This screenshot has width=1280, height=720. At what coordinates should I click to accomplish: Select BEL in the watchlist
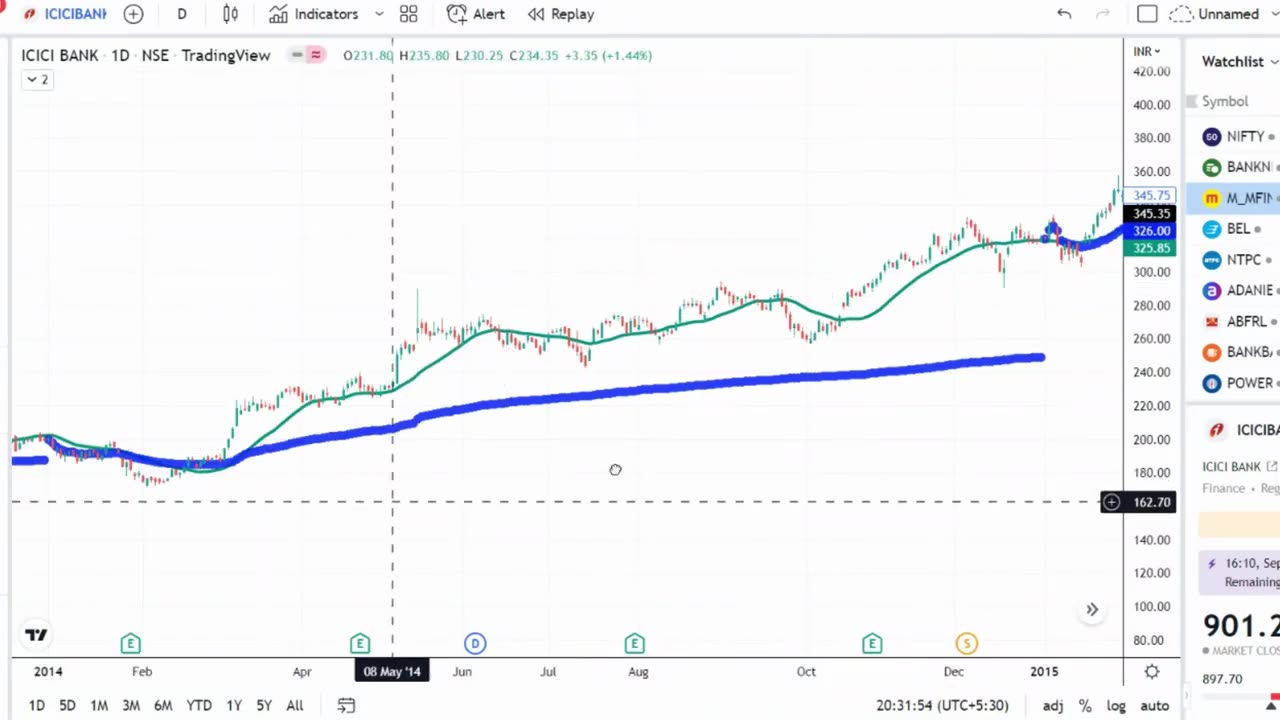pyautogui.click(x=1233, y=229)
